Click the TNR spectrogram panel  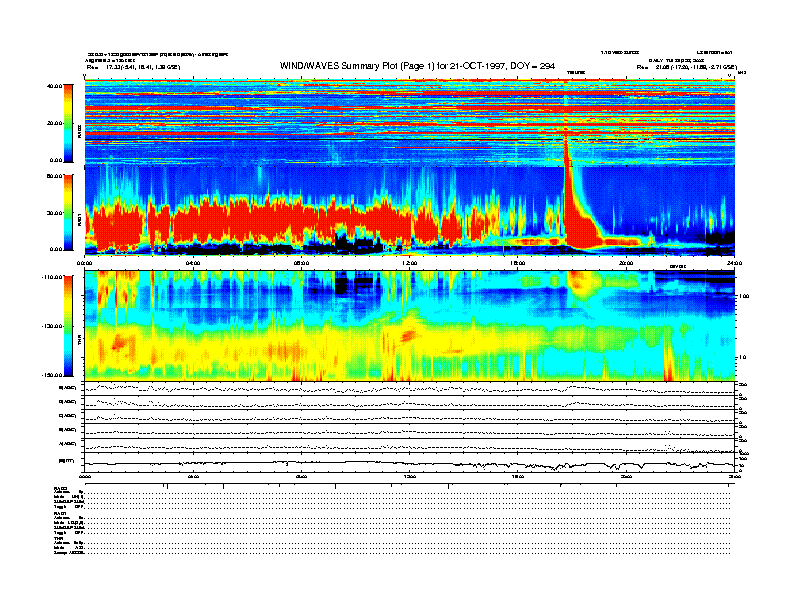(x=410, y=326)
